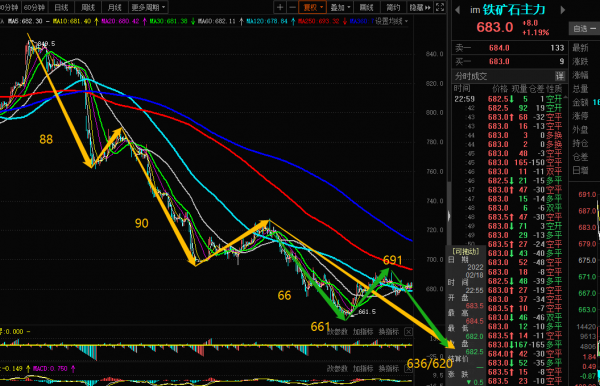Screen dimensions: 600x386
Task: Click the 总量 label in quote panel
Action: tap(580, 89)
